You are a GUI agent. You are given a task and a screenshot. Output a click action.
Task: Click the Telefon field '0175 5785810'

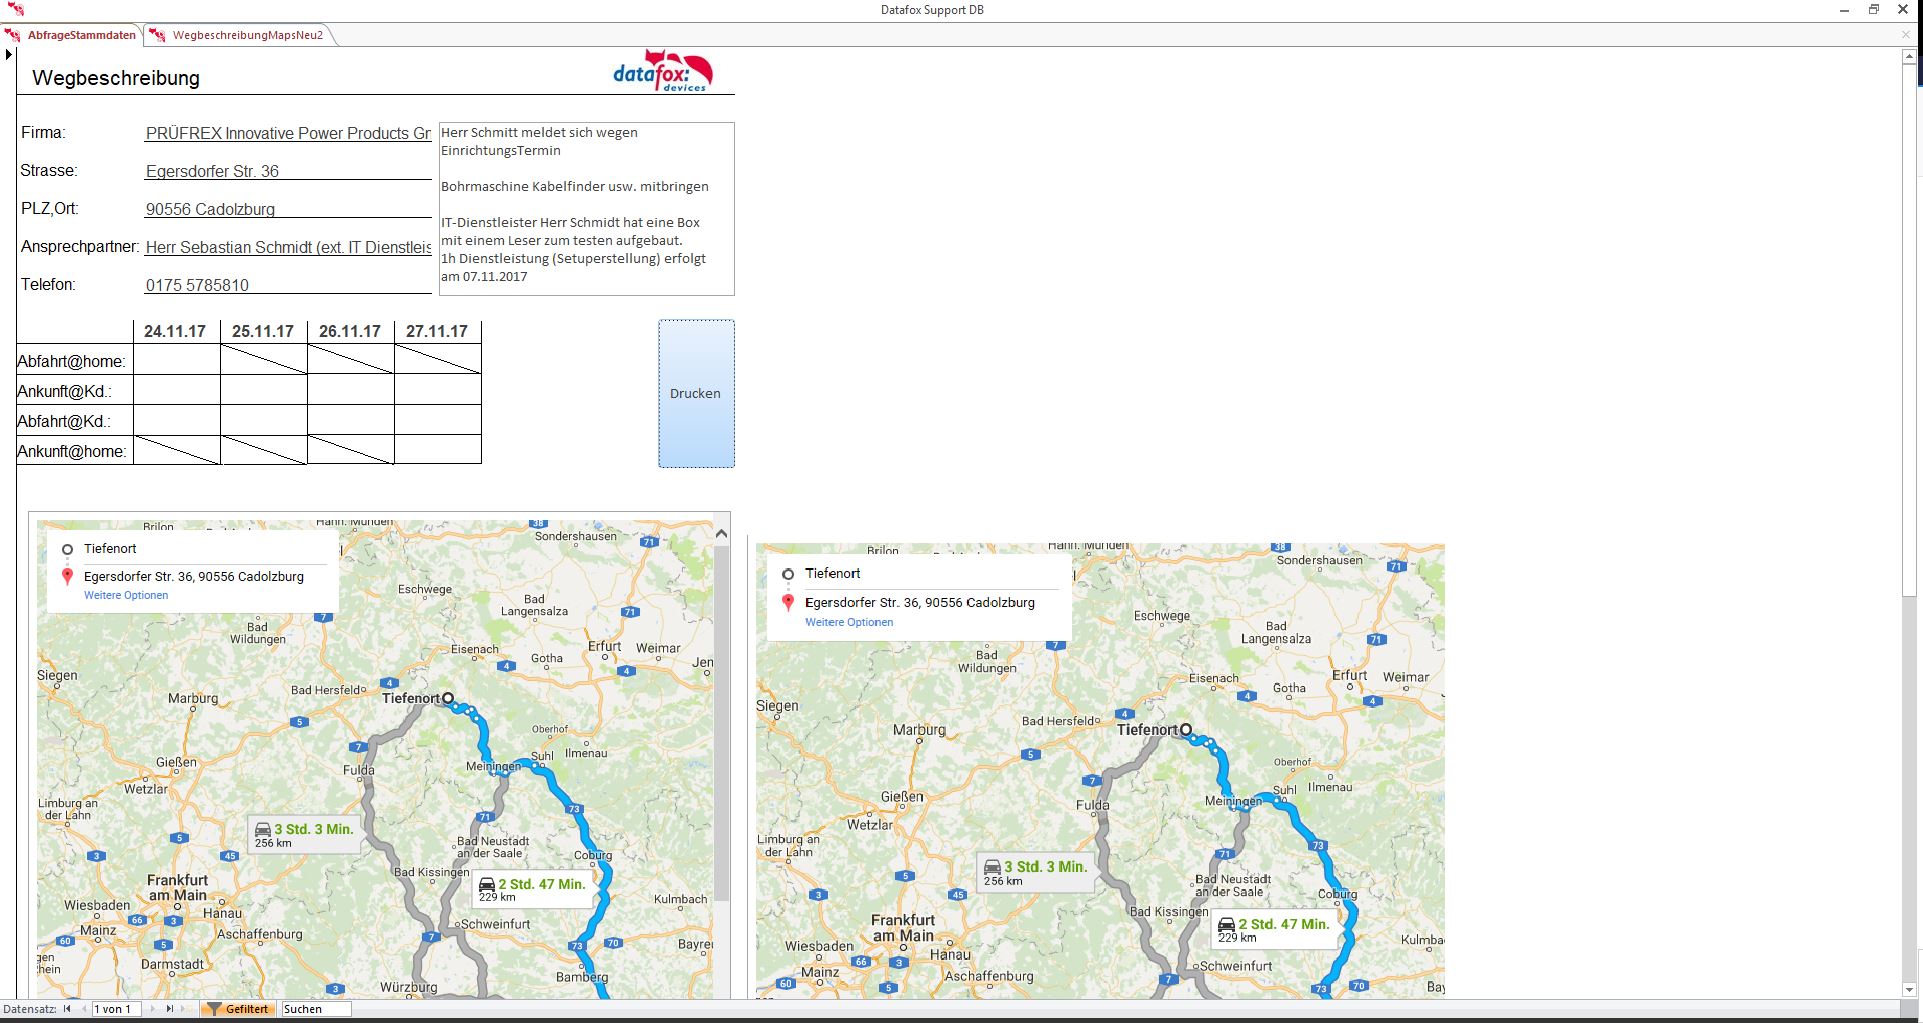point(288,285)
